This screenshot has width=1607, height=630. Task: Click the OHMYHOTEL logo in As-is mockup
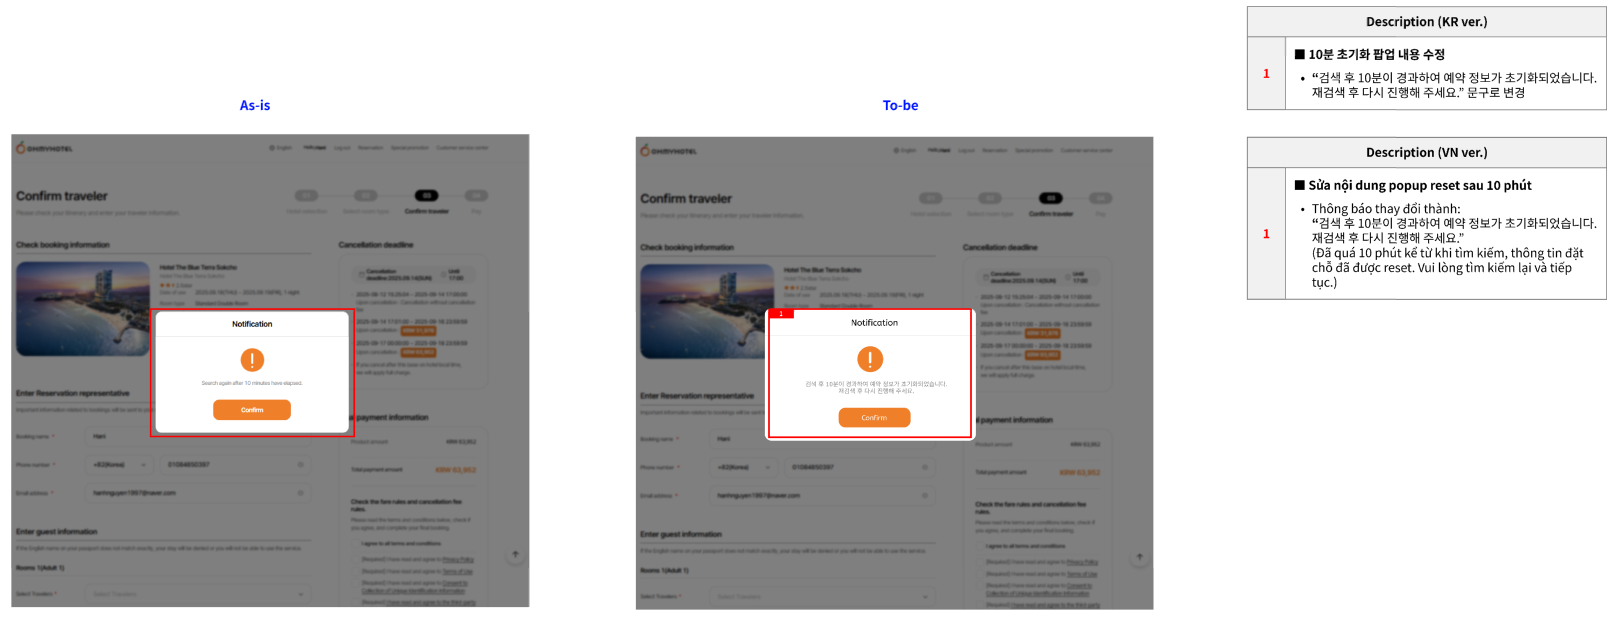(44, 148)
